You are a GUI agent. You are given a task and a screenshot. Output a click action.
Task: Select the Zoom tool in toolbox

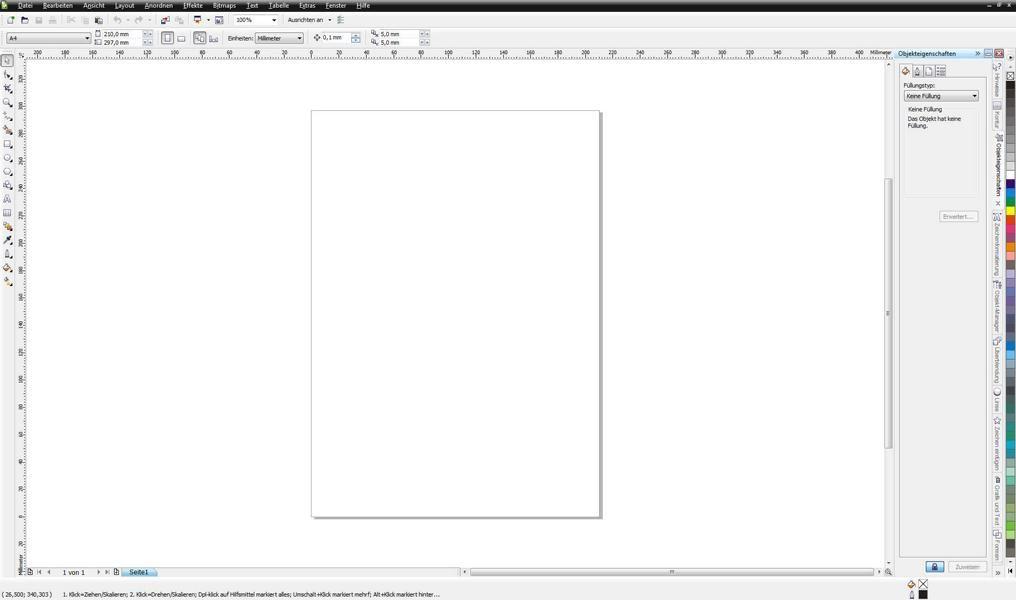(7, 102)
